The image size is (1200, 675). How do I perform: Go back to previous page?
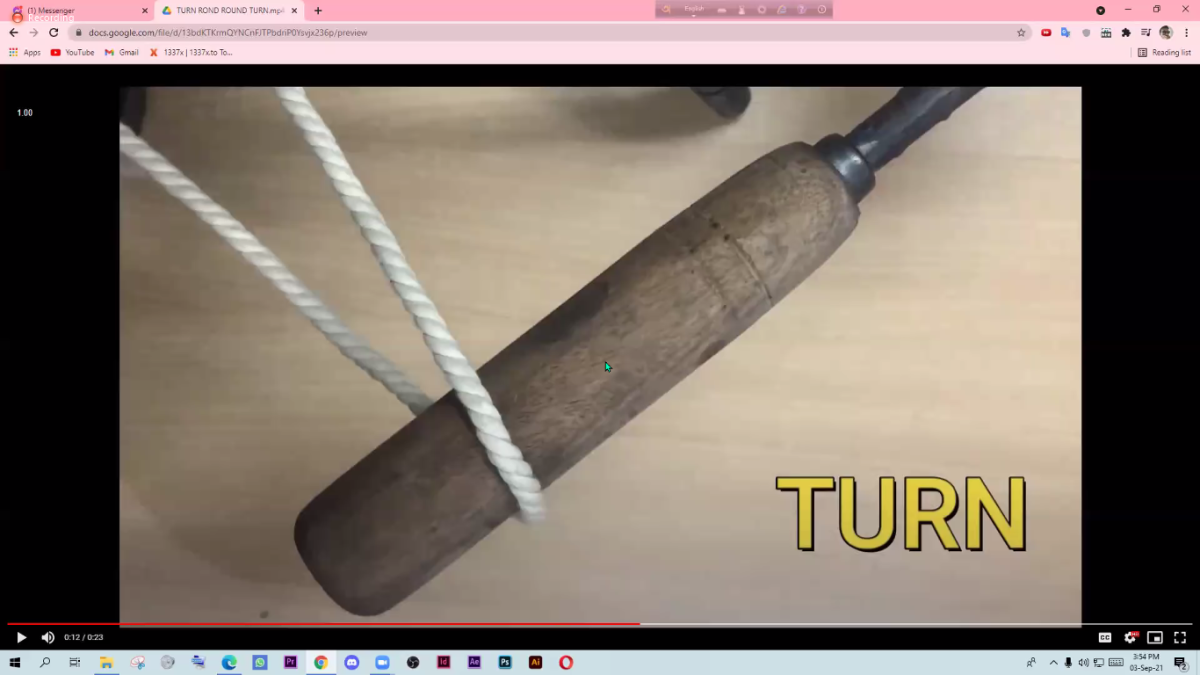click(x=14, y=32)
